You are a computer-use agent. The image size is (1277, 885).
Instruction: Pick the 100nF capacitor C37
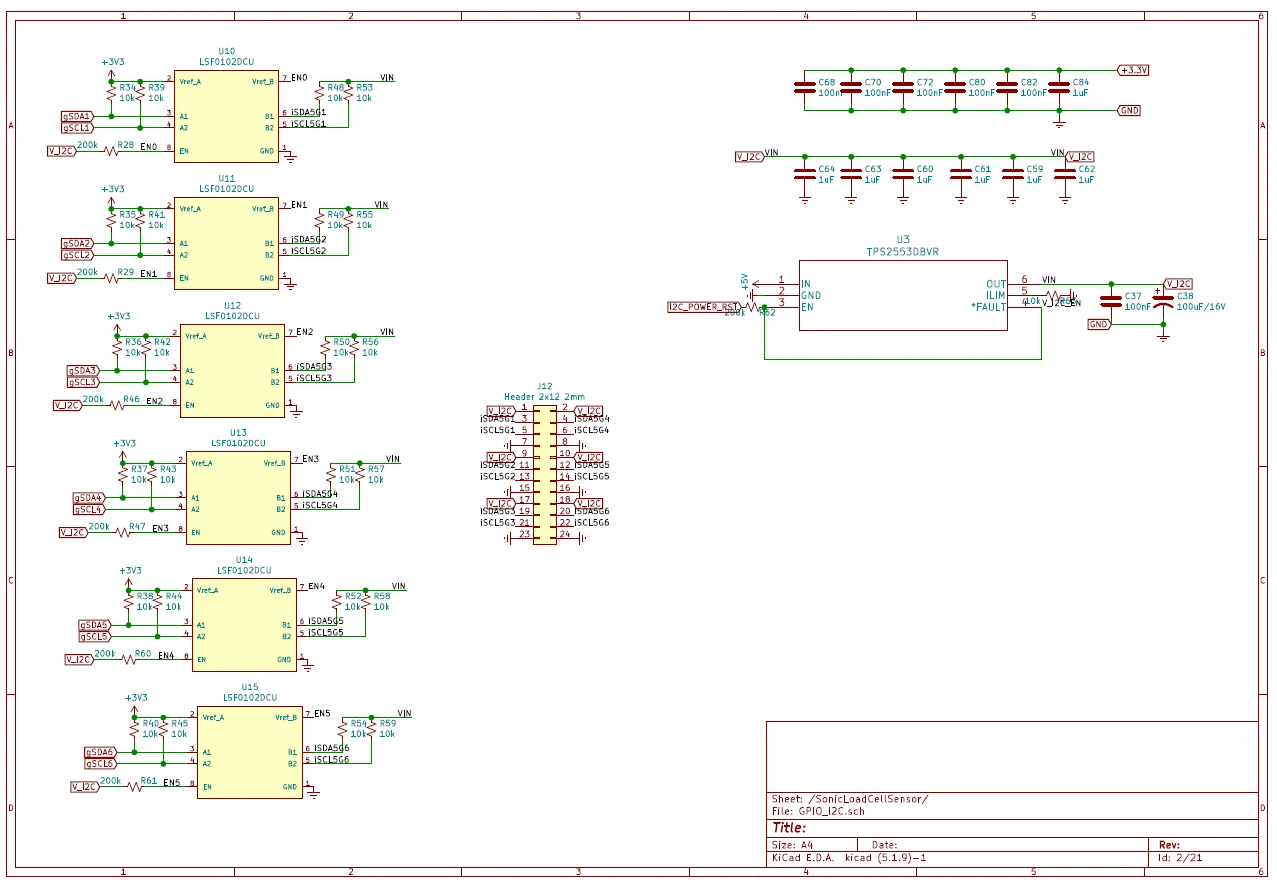tap(1111, 301)
